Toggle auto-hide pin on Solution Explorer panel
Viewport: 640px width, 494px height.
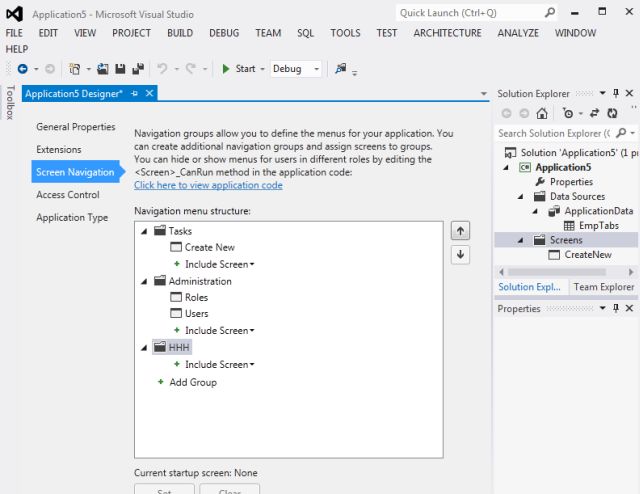[x=614, y=93]
